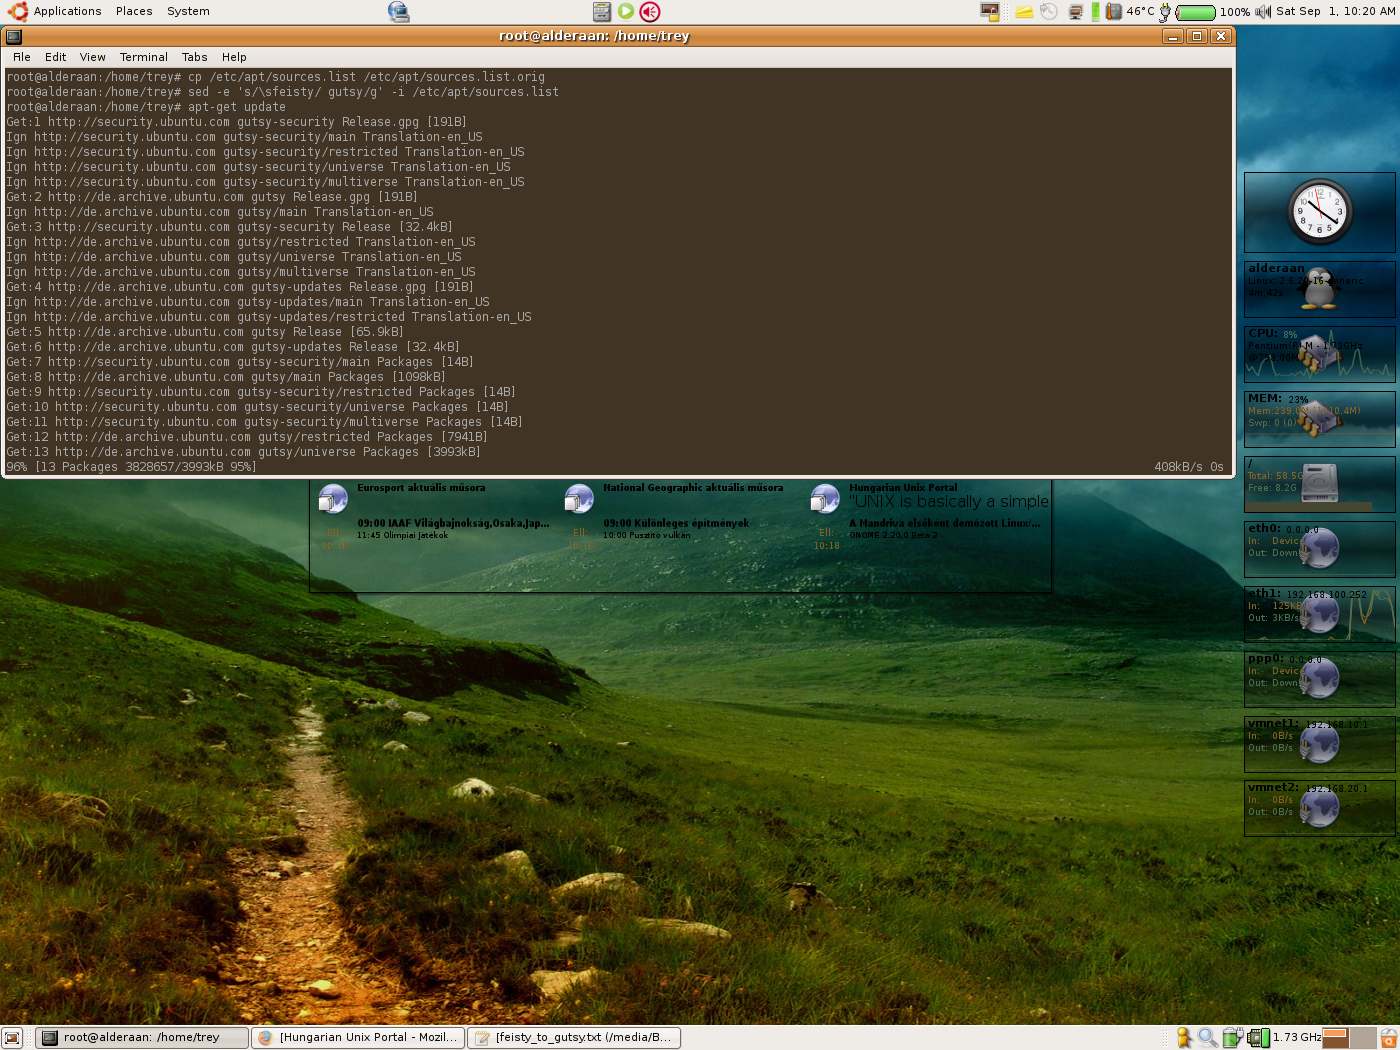Image resolution: width=1400 pixels, height=1050 pixels.
Task: Click the 09:00 IAAF Világbajnokság programme entry
Action: pyautogui.click(x=453, y=523)
